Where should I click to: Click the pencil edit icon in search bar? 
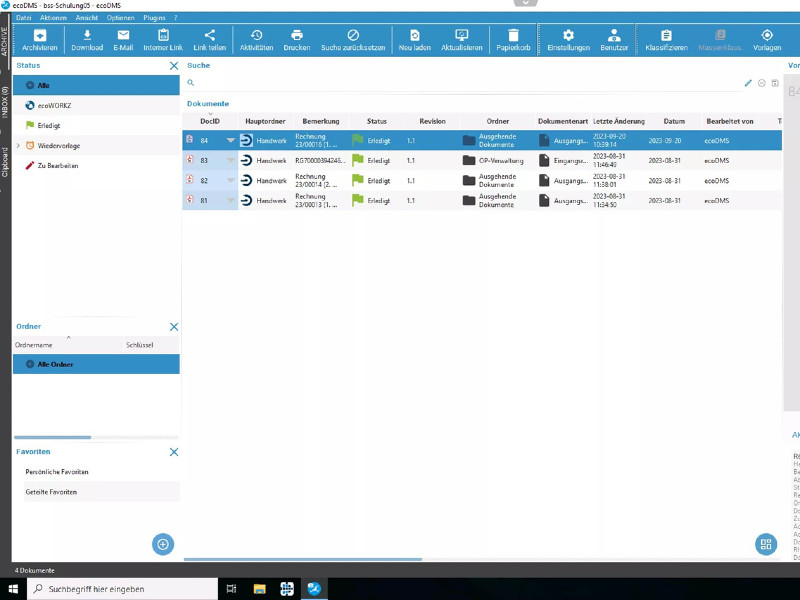(748, 83)
